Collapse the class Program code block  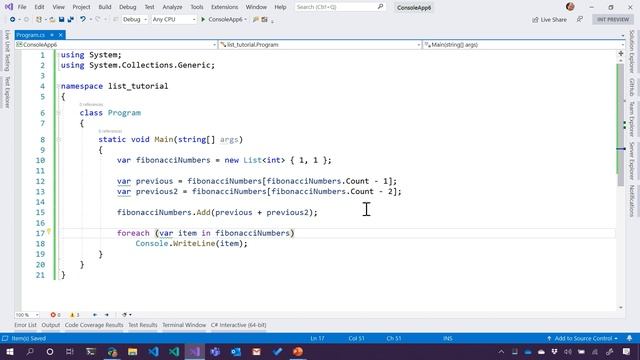pyautogui.click(x=58, y=113)
